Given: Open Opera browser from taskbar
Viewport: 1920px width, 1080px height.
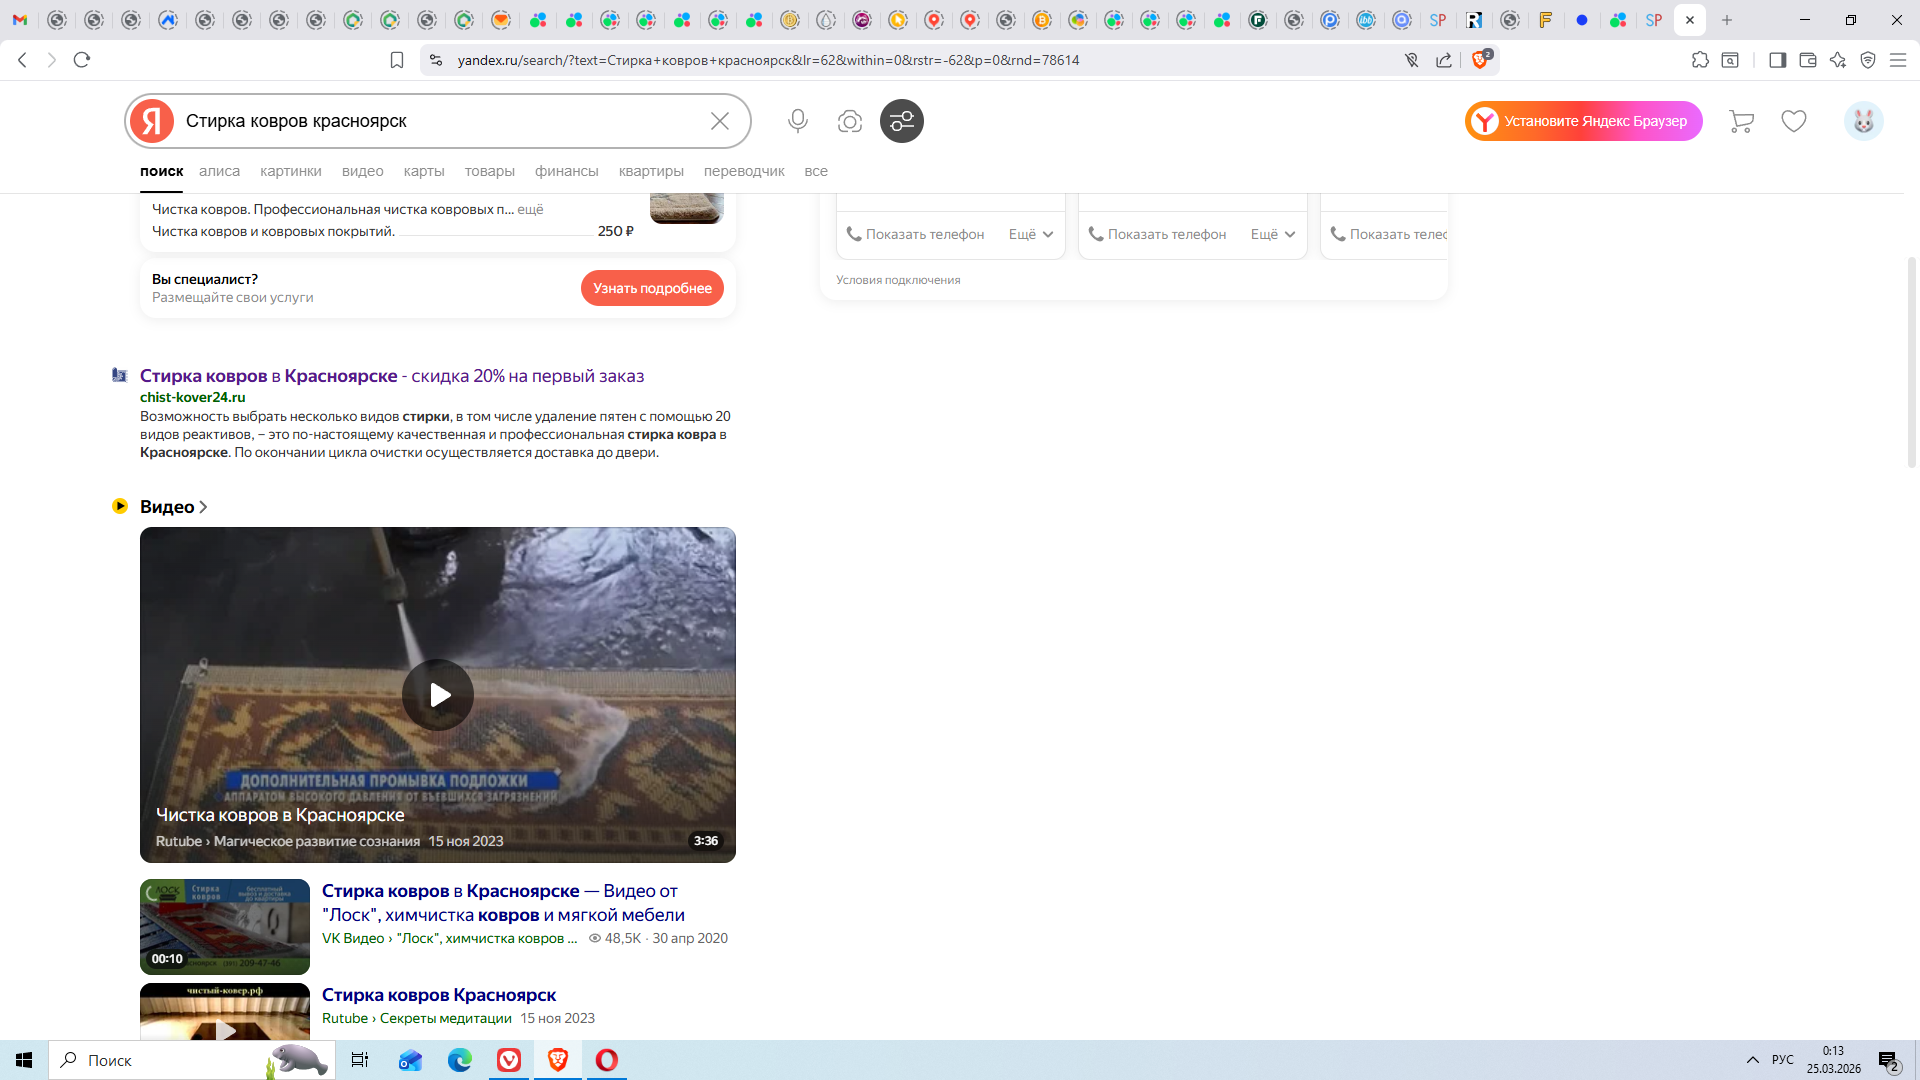Looking at the screenshot, I should pyautogui.click(x=607, y=1060).
